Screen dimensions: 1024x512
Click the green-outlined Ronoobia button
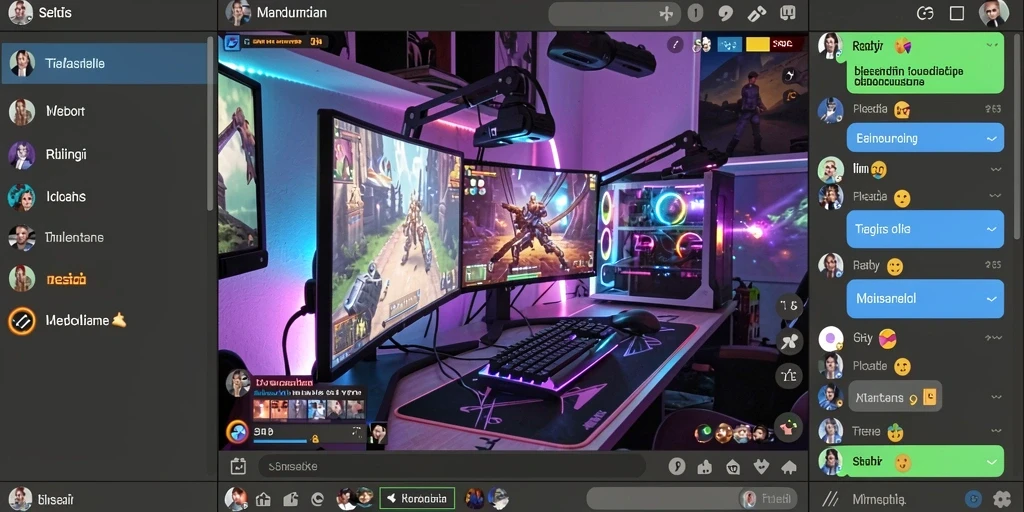pyautogui.click(x=417, y=498)
